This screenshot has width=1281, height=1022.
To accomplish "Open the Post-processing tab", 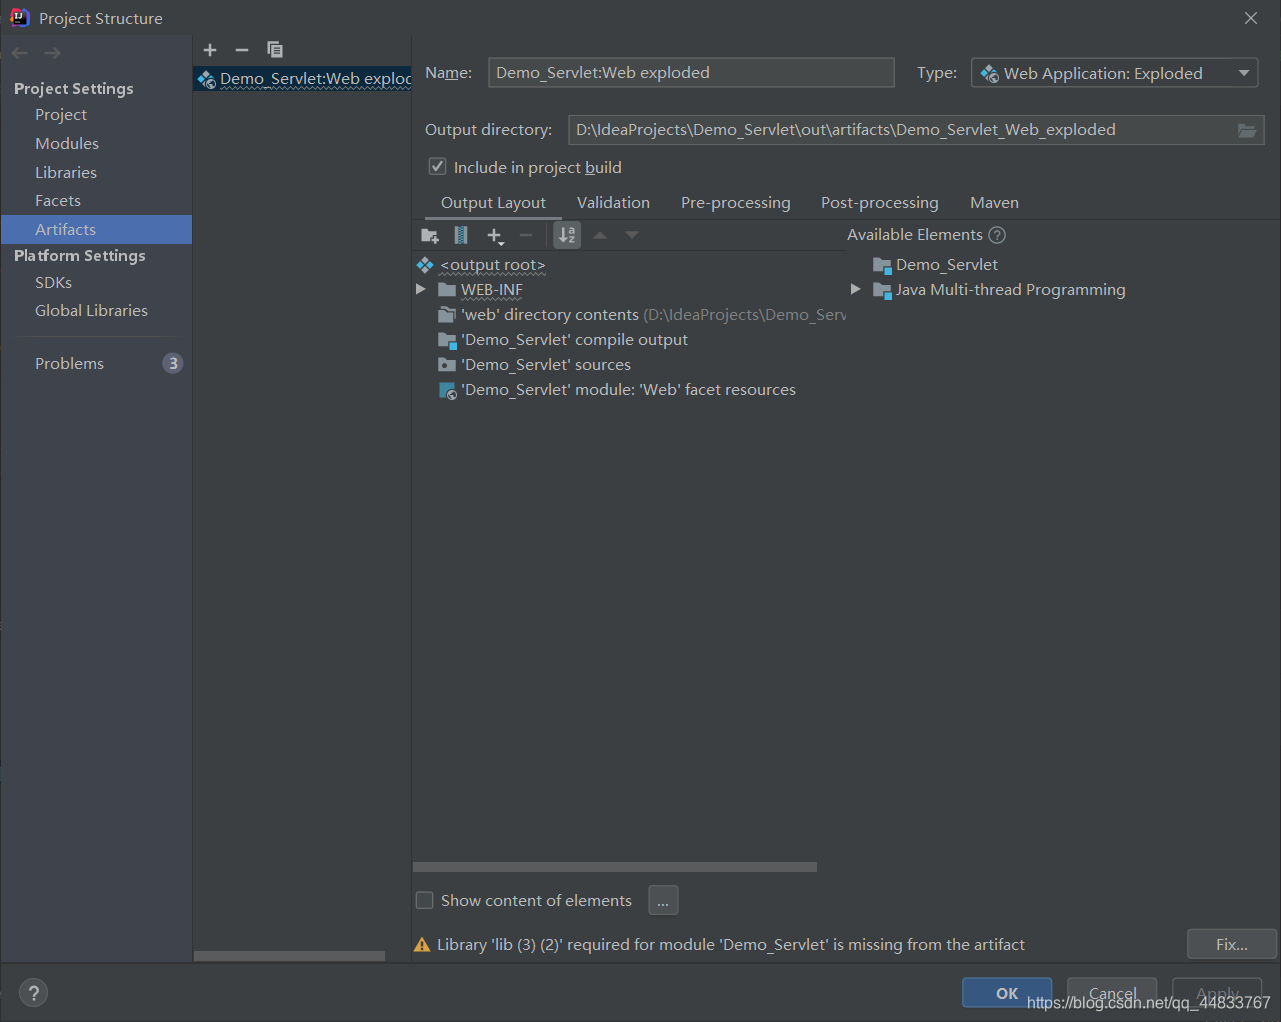I will [x=880, y=203].
